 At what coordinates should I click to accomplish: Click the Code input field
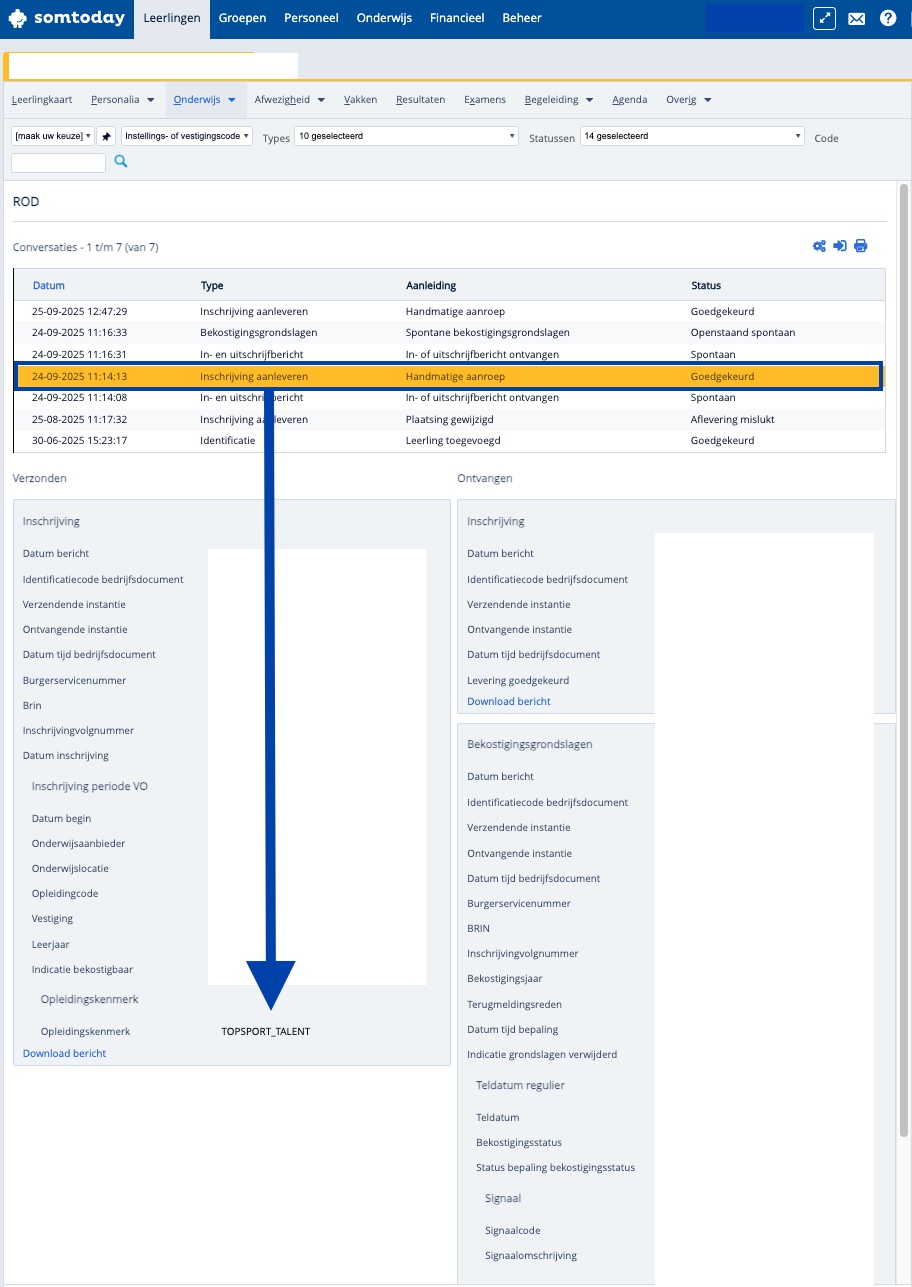[x=58, y=162]
